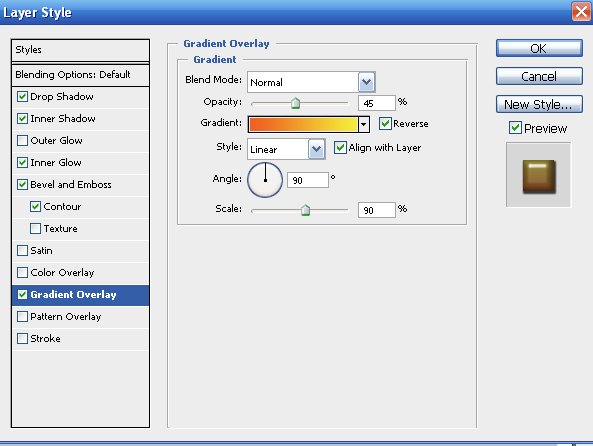Uncheck the Gradient Overlay checkbox

[x=22, y=294]
